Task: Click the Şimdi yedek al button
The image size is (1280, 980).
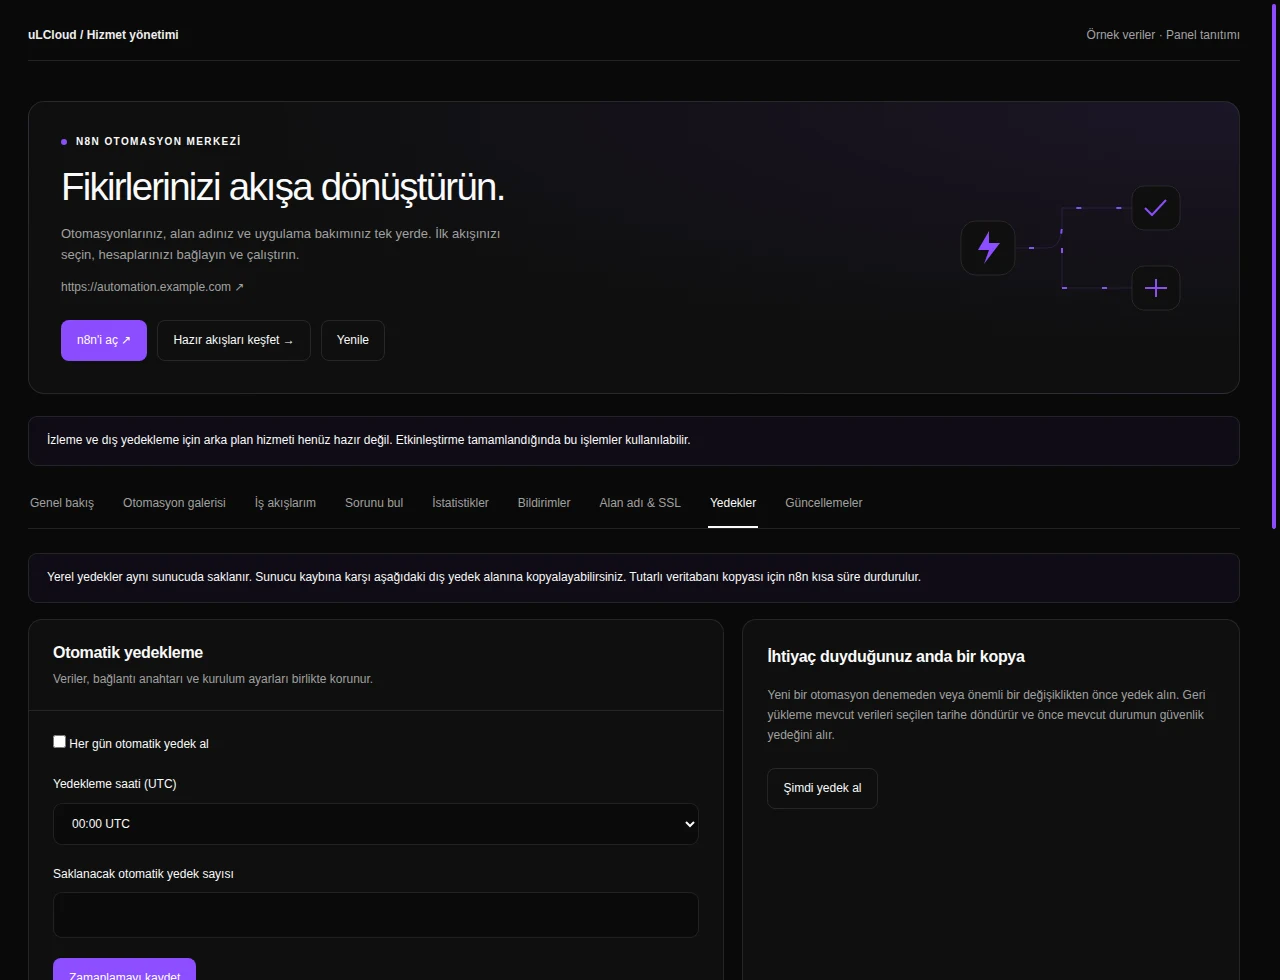Action: coord(822,788)
